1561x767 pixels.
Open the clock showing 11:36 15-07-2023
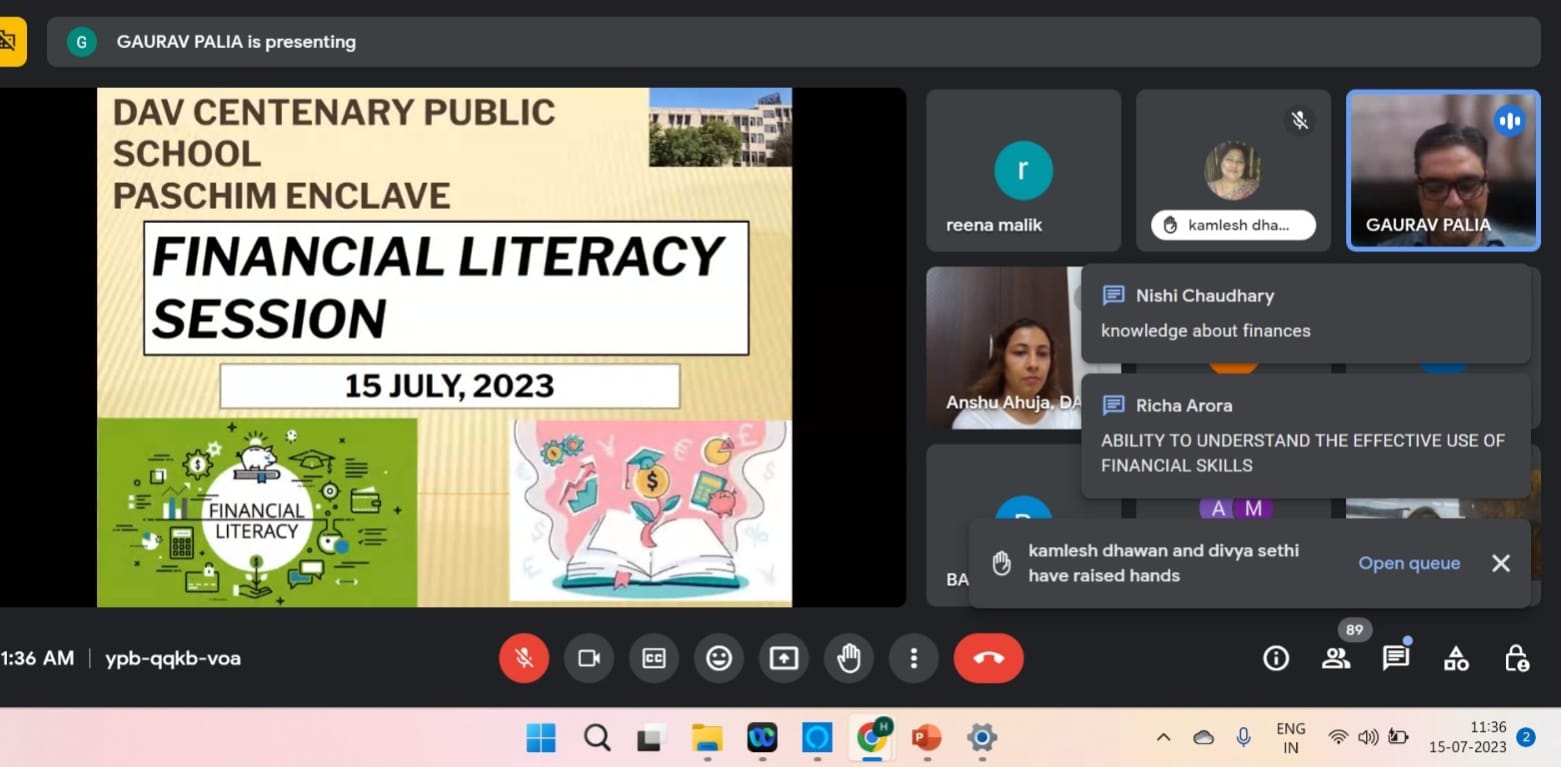click(x=1468, y=738)
